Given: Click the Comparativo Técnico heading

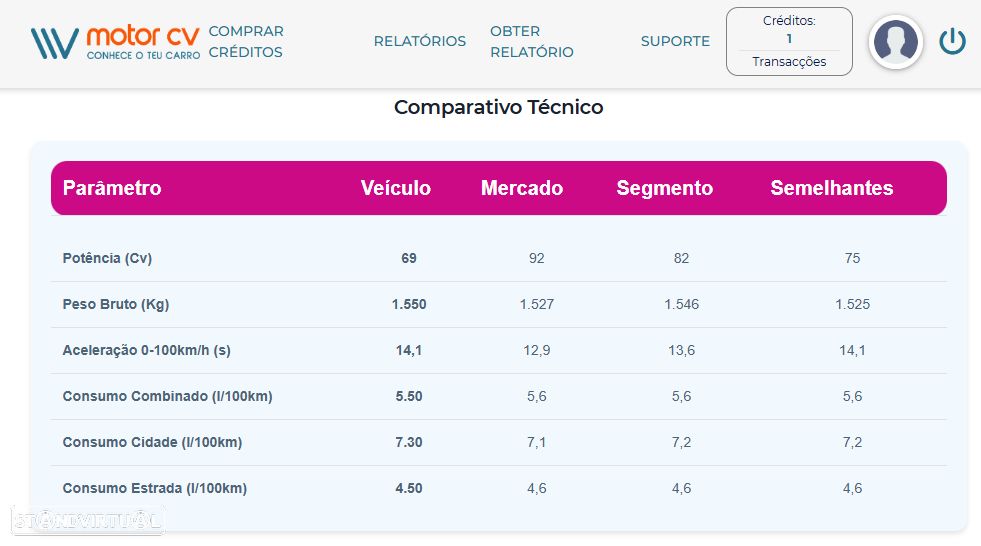Looking at the screenshot, I should (498, 107).
